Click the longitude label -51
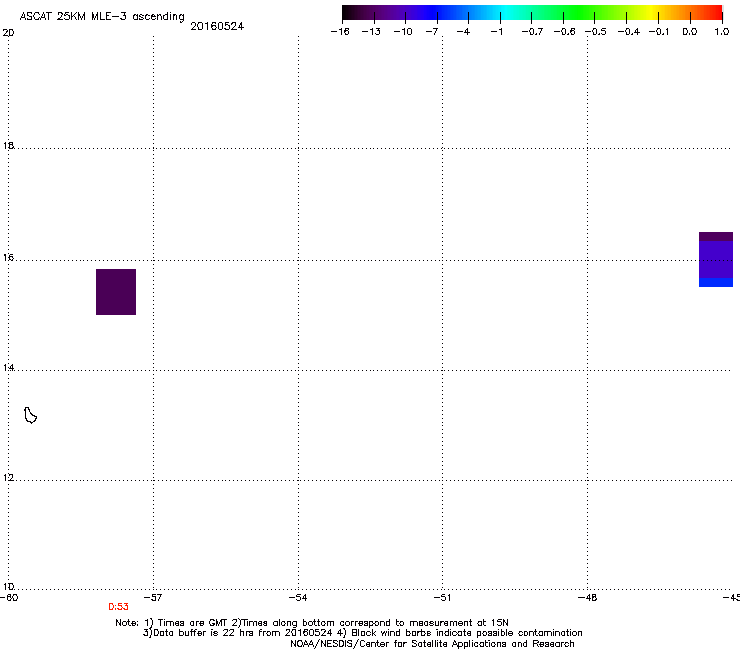Screen dimensions: 740x650 (442, 598)
